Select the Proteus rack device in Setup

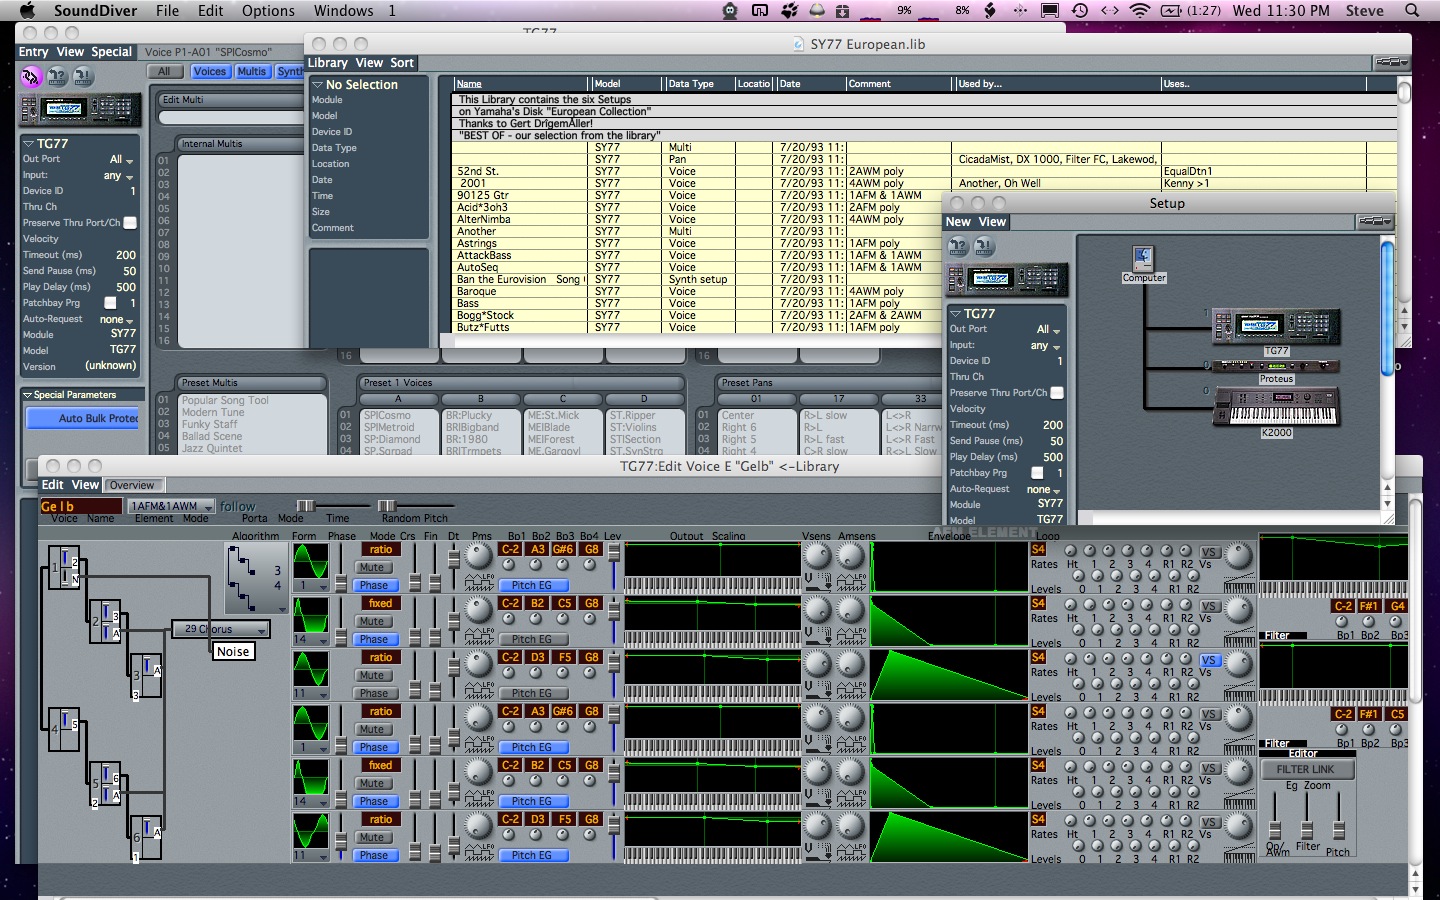pyautogui.click(x=1276, y=366)
